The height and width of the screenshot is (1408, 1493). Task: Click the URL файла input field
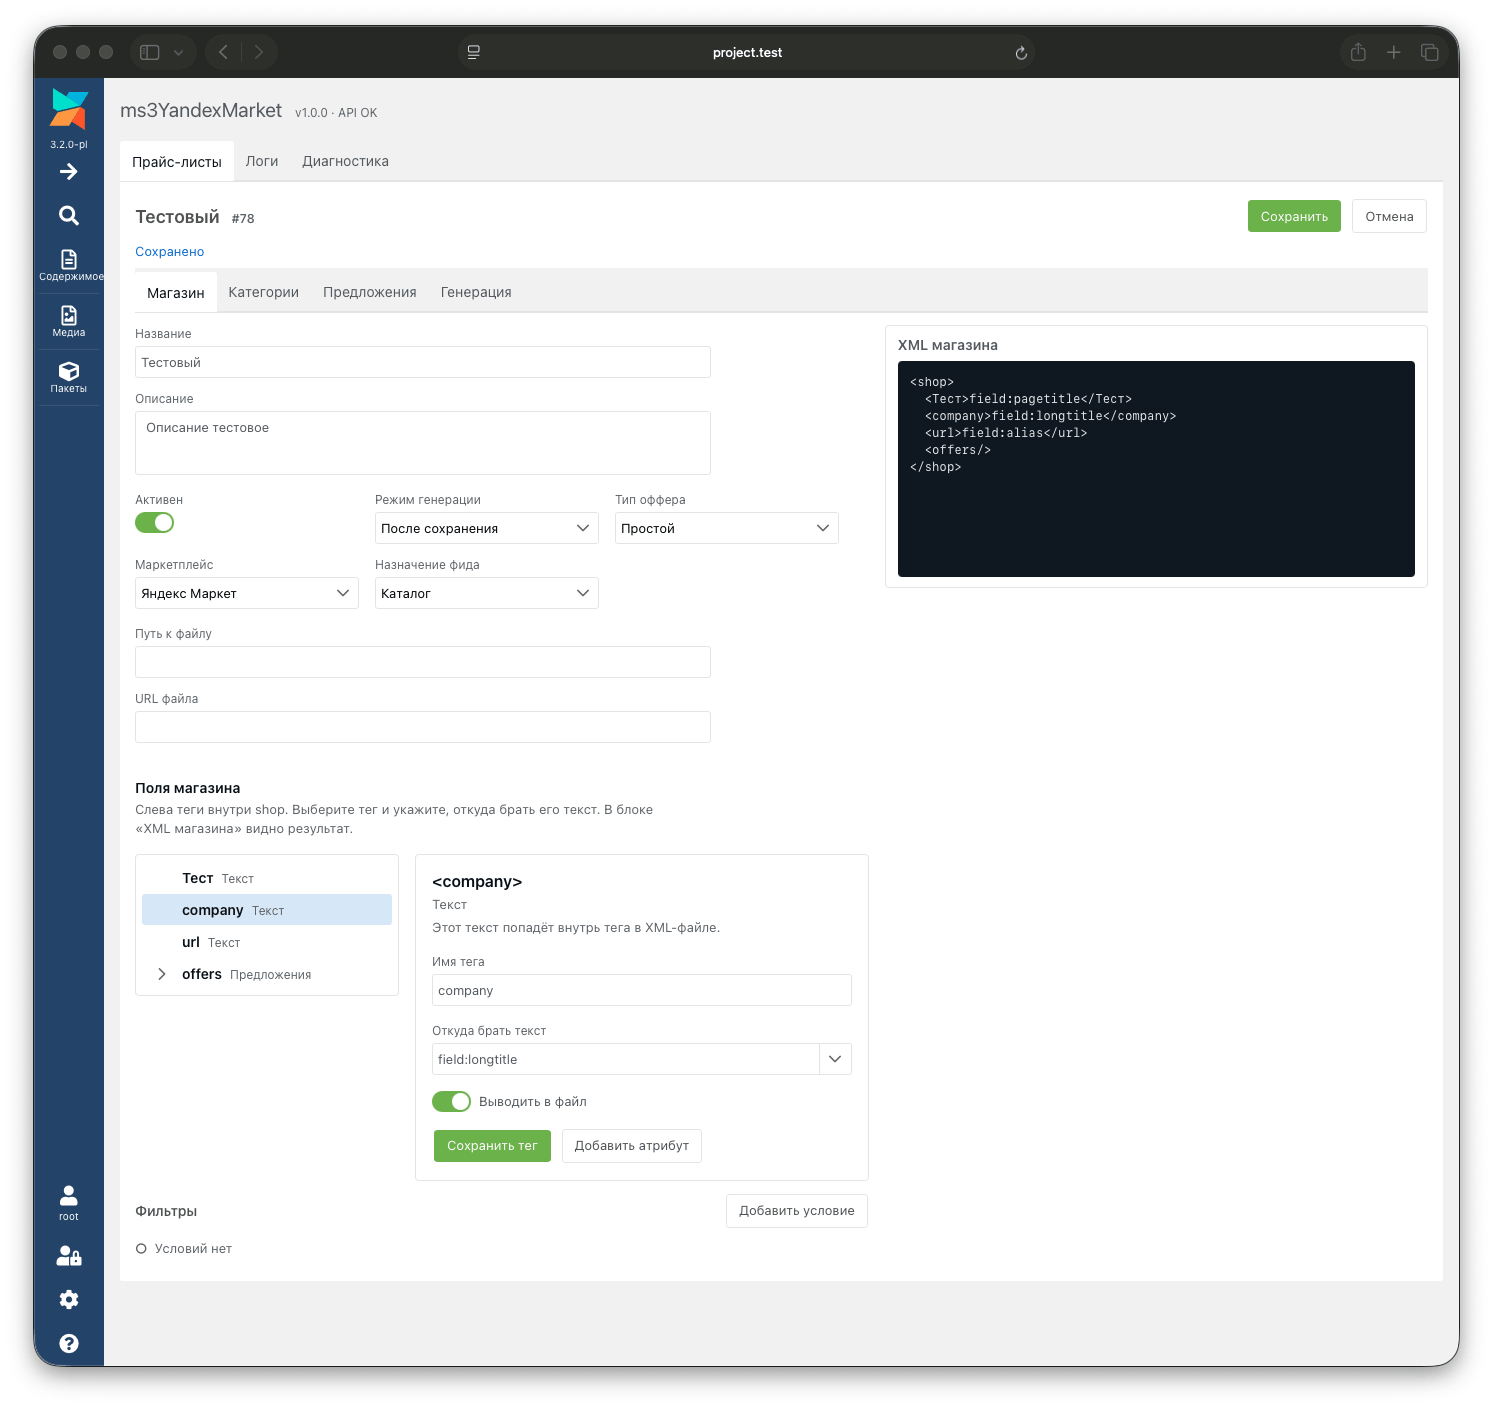423,727
